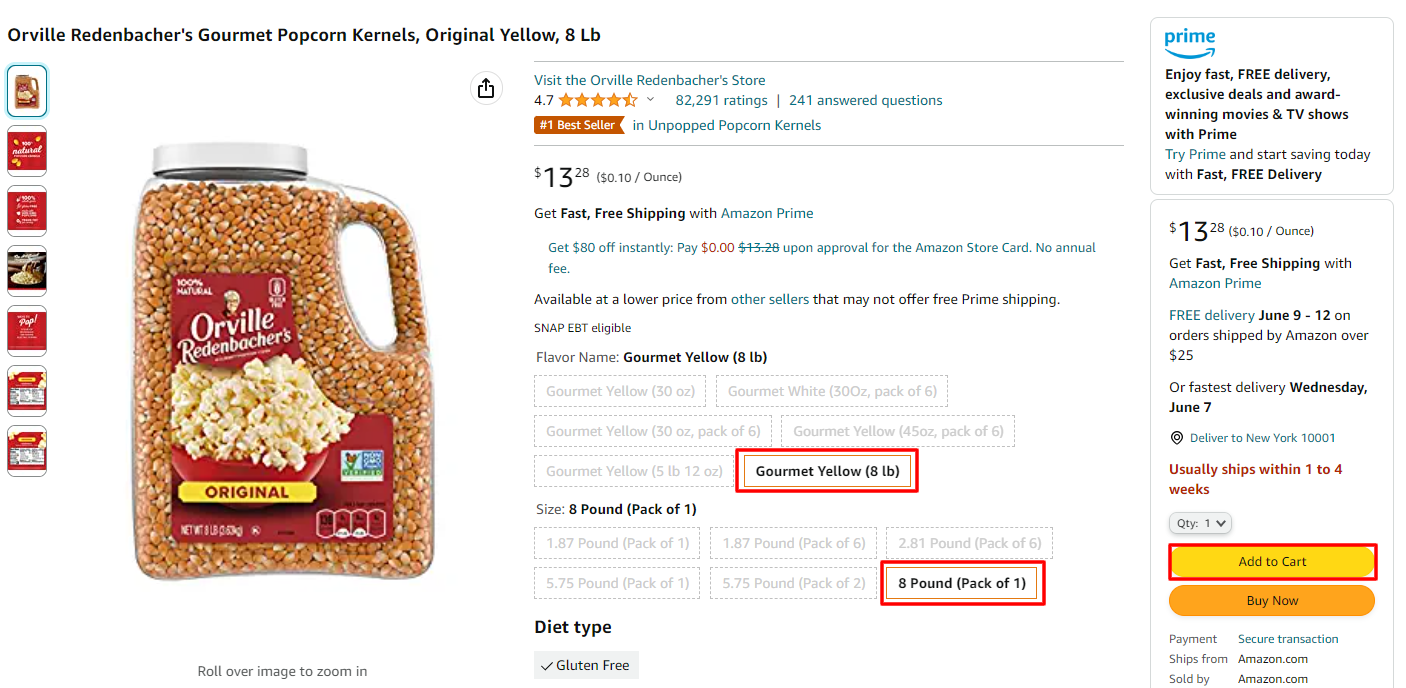Click the Prime logo at the top right

1191,43
